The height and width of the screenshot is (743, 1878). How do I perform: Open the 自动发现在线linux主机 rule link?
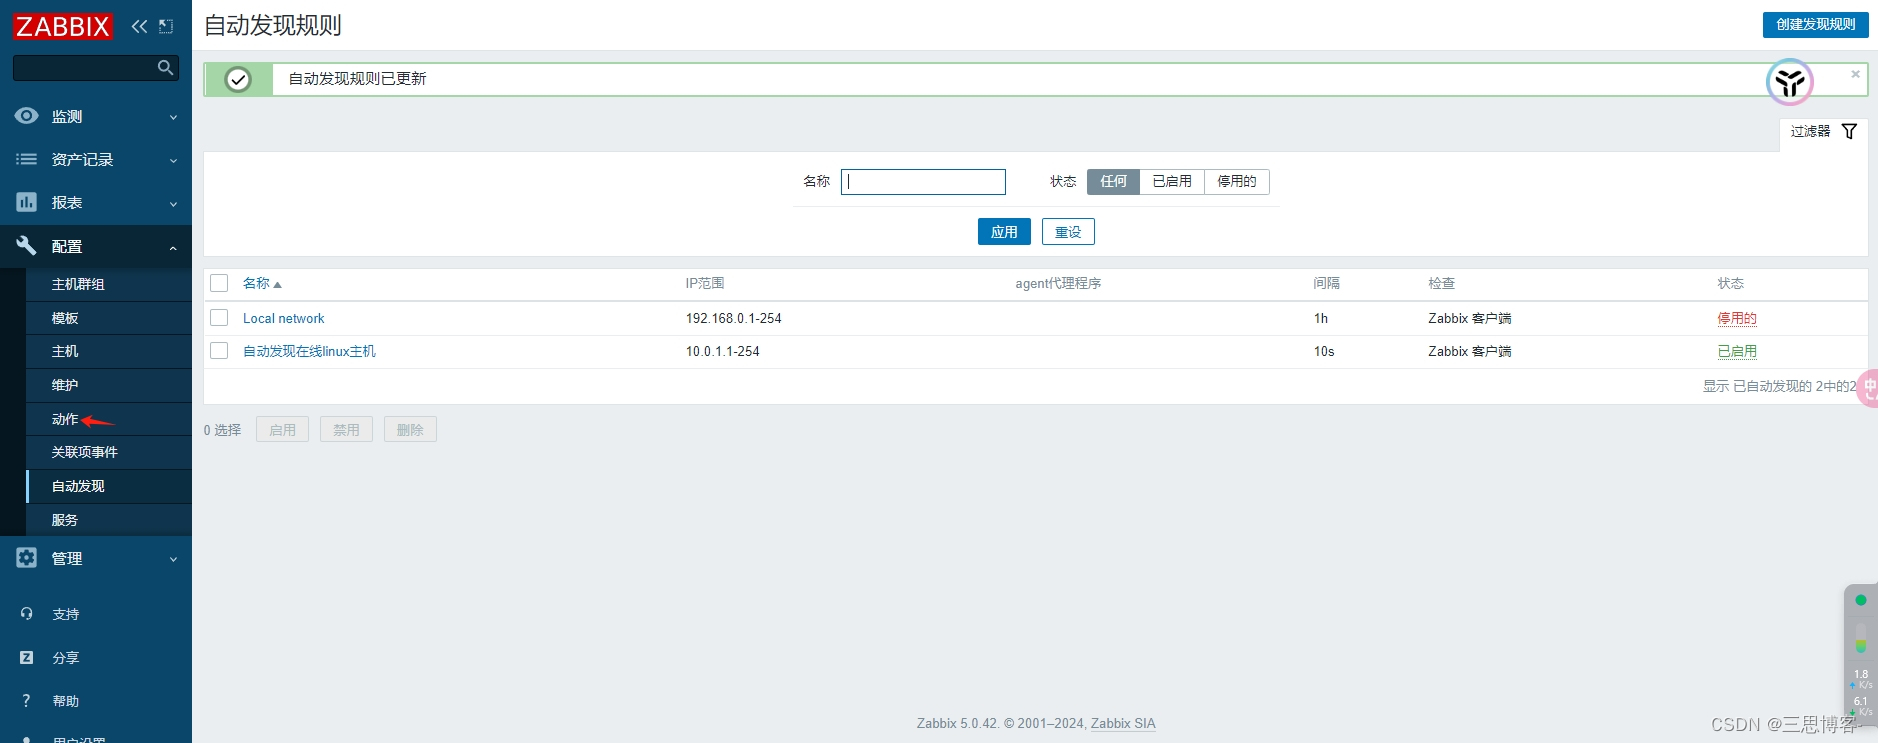coord(309,351)
